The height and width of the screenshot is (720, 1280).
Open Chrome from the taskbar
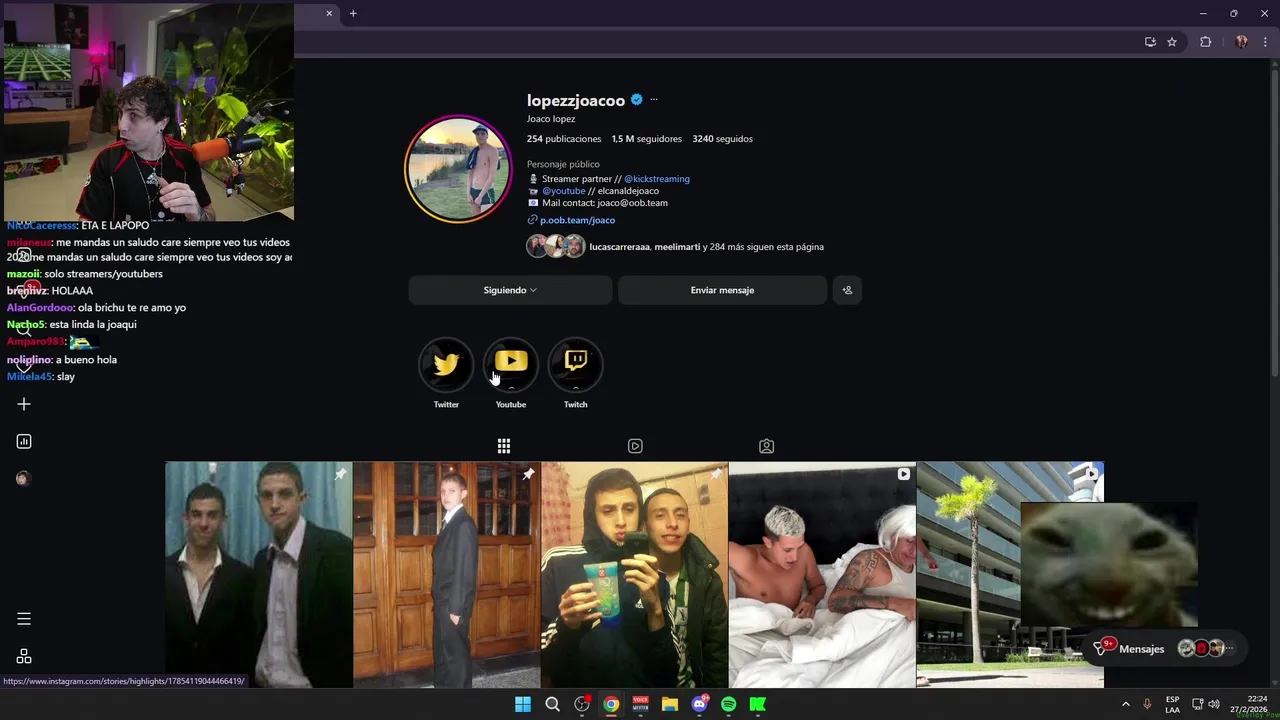(x=611, y=704)
